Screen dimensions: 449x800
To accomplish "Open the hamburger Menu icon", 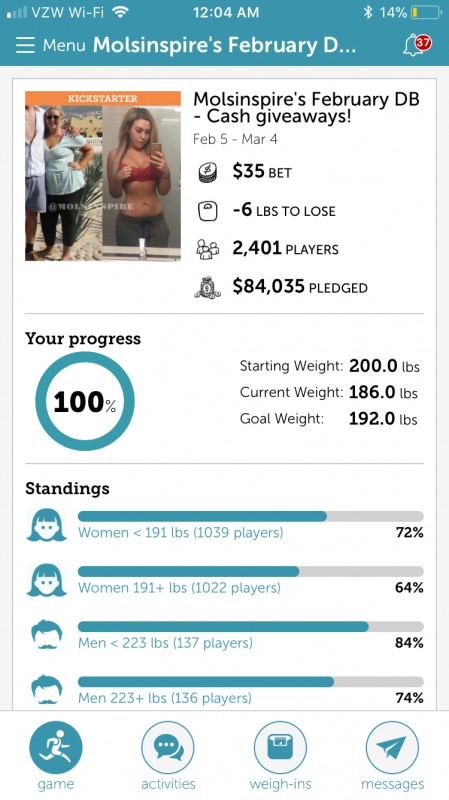I will [25, 45].
